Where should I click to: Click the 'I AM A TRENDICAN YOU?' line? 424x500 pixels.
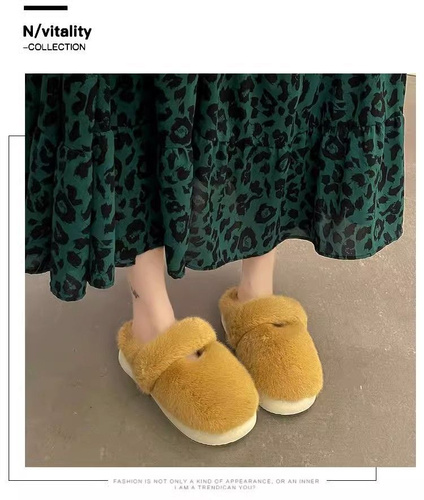pyautogui.click(x=215, y=487)
